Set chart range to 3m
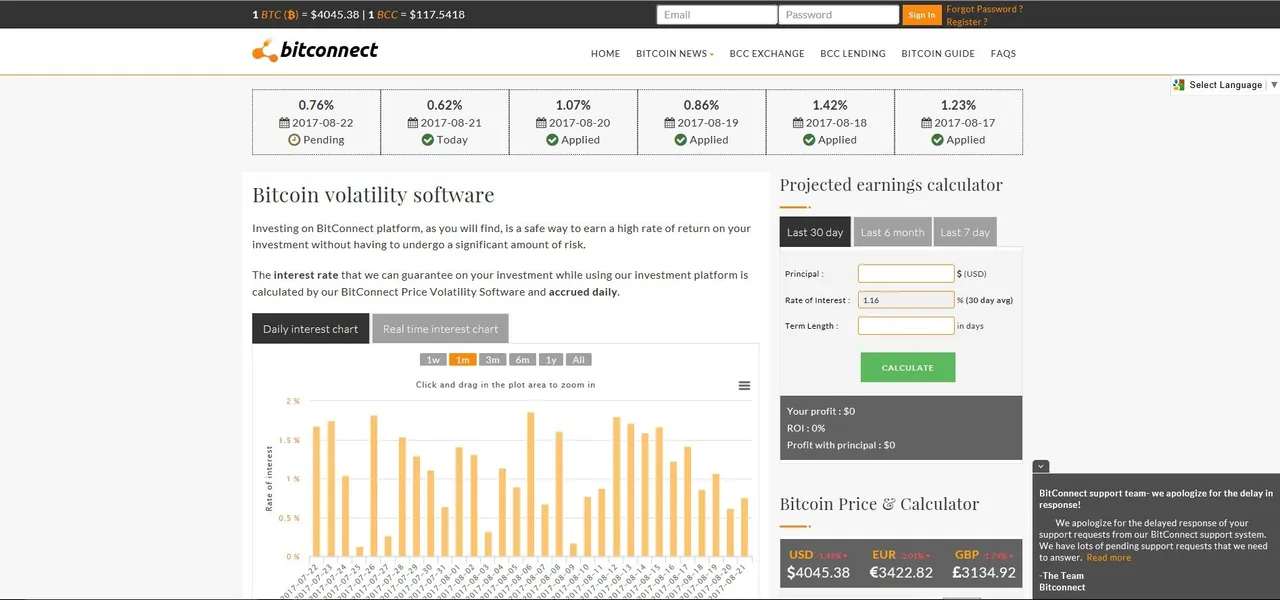This screenshot has width=1280, height=600. [x=492, y=360]
